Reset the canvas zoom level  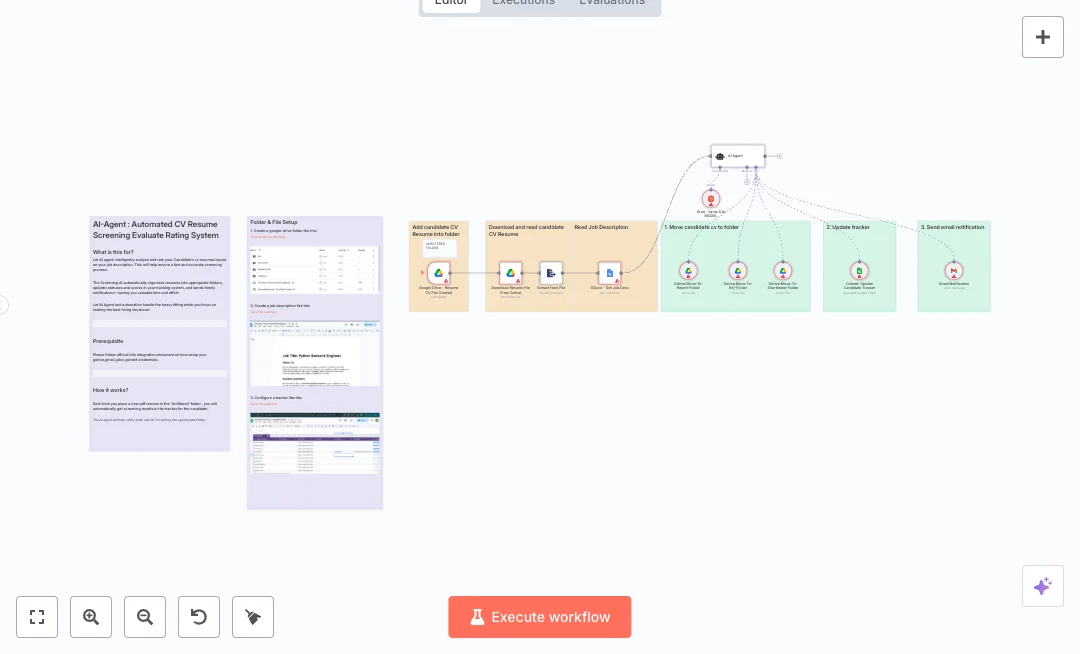click(199, 617)
